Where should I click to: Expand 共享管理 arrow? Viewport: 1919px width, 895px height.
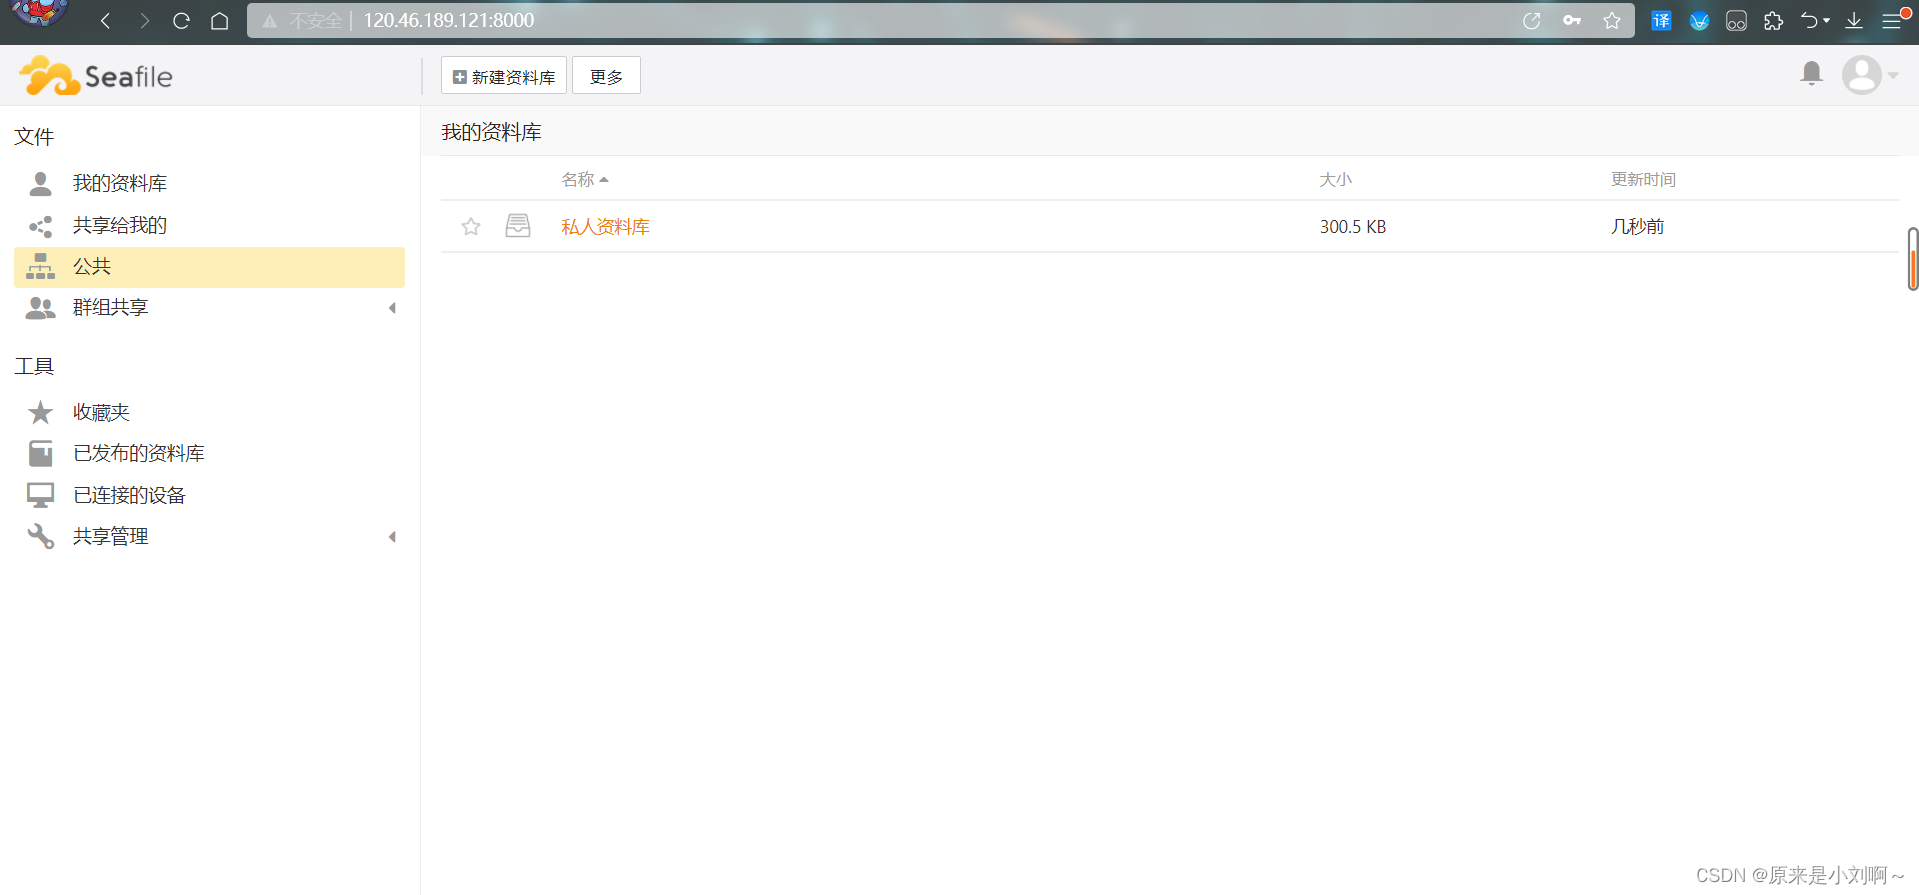tap(392, 537)
